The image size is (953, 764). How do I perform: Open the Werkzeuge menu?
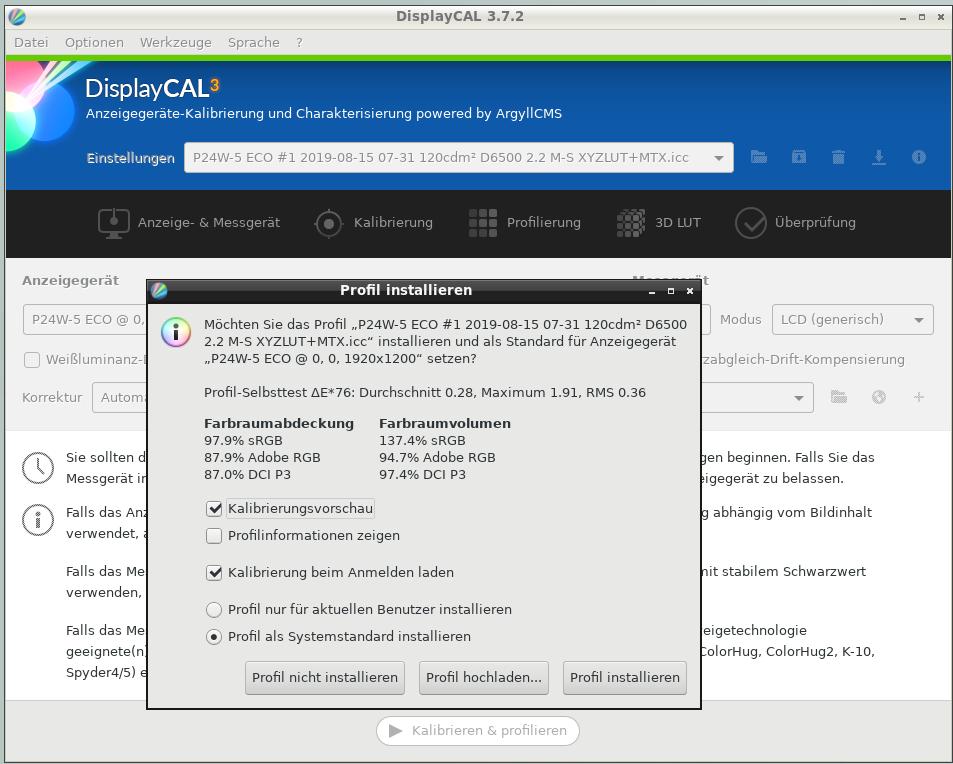point(175,42)
